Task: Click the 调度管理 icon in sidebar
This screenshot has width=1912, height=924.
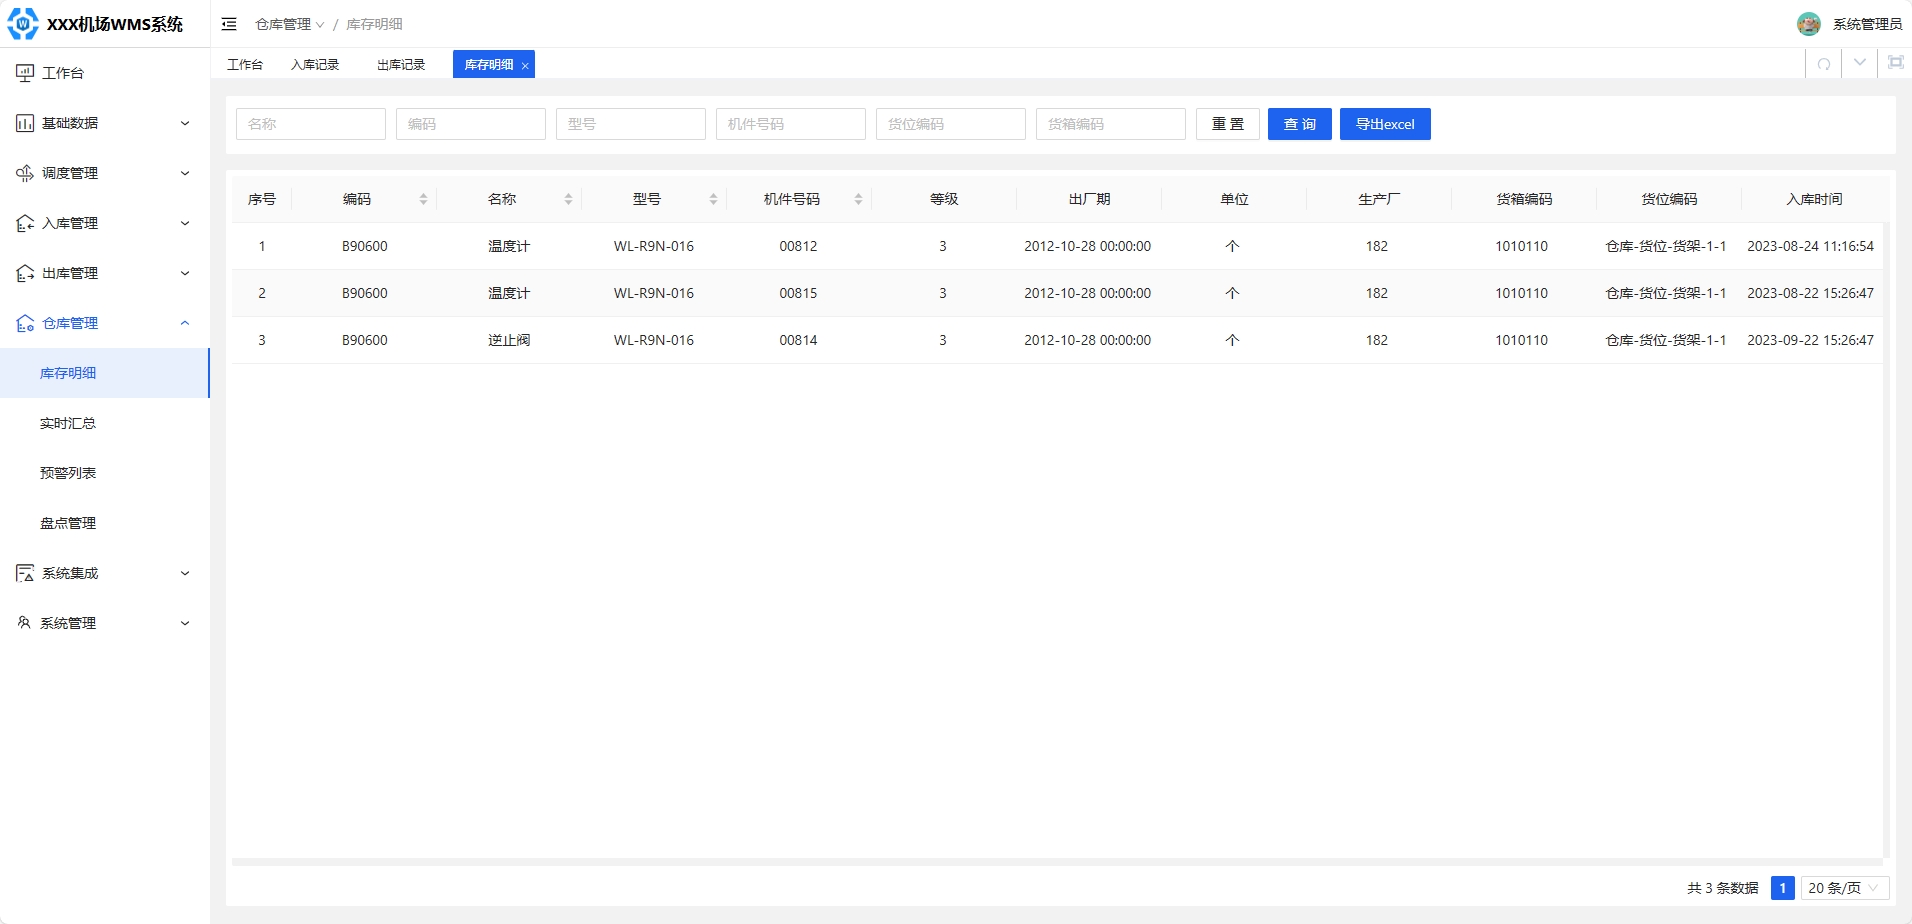Action: (x=25, y=173)
